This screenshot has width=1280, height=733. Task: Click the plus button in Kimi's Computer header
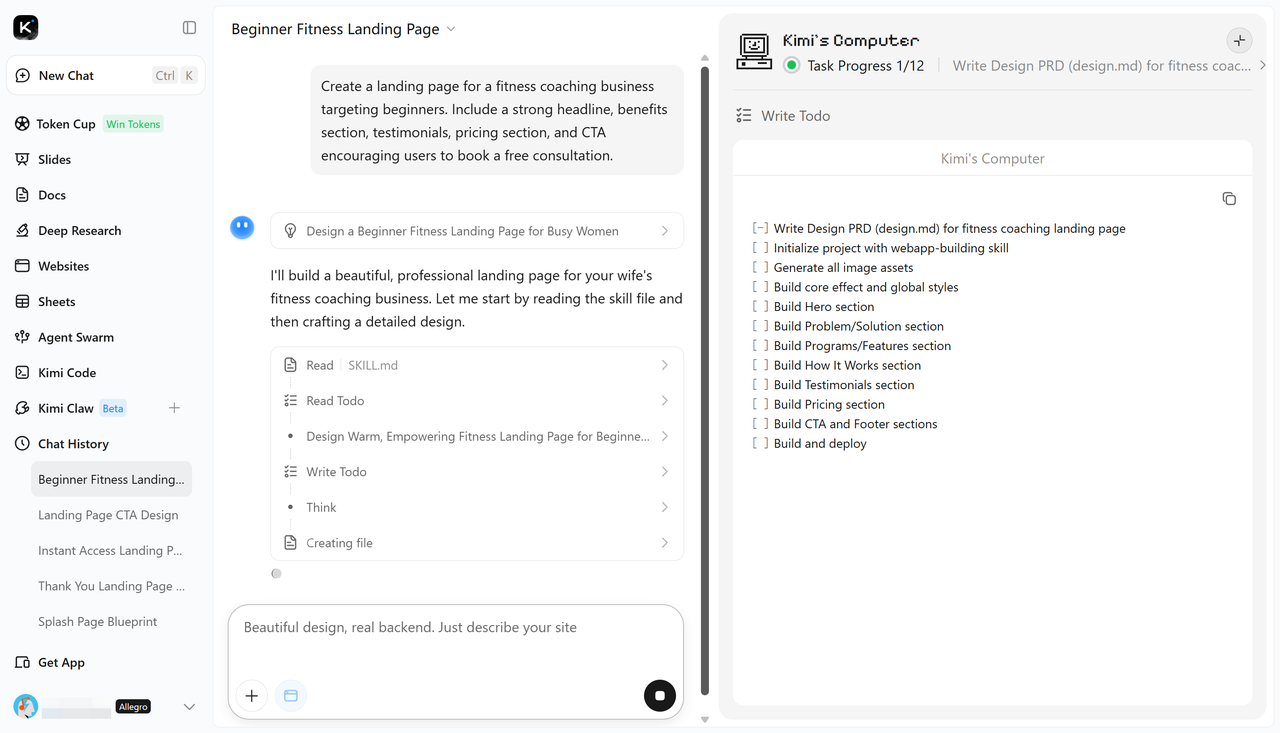coord(1239,41)
